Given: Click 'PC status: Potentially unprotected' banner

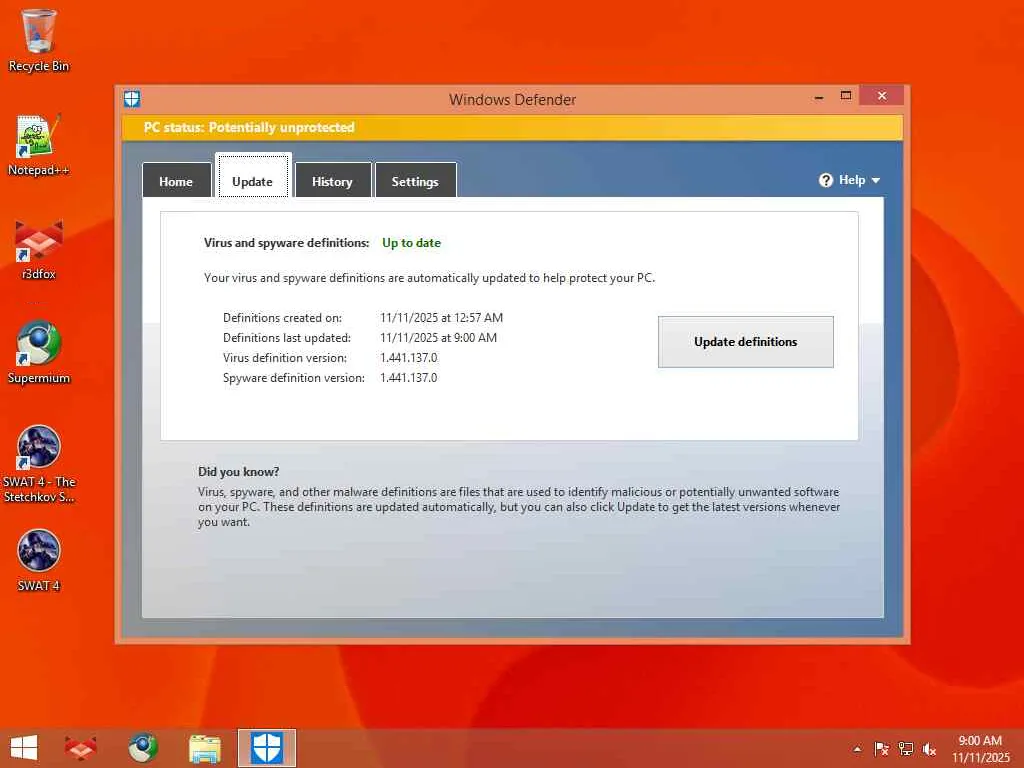Looking at the screenshot, I should click(x=513, y=127).
